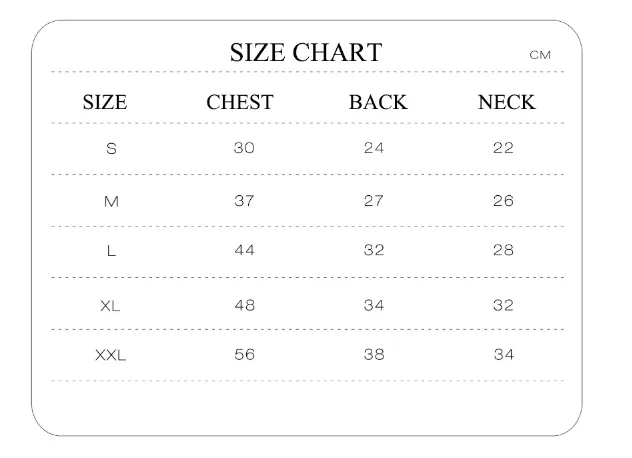Select the BACK column header
The width and height of the screenshot is (632, 458).
pos(378,102)
